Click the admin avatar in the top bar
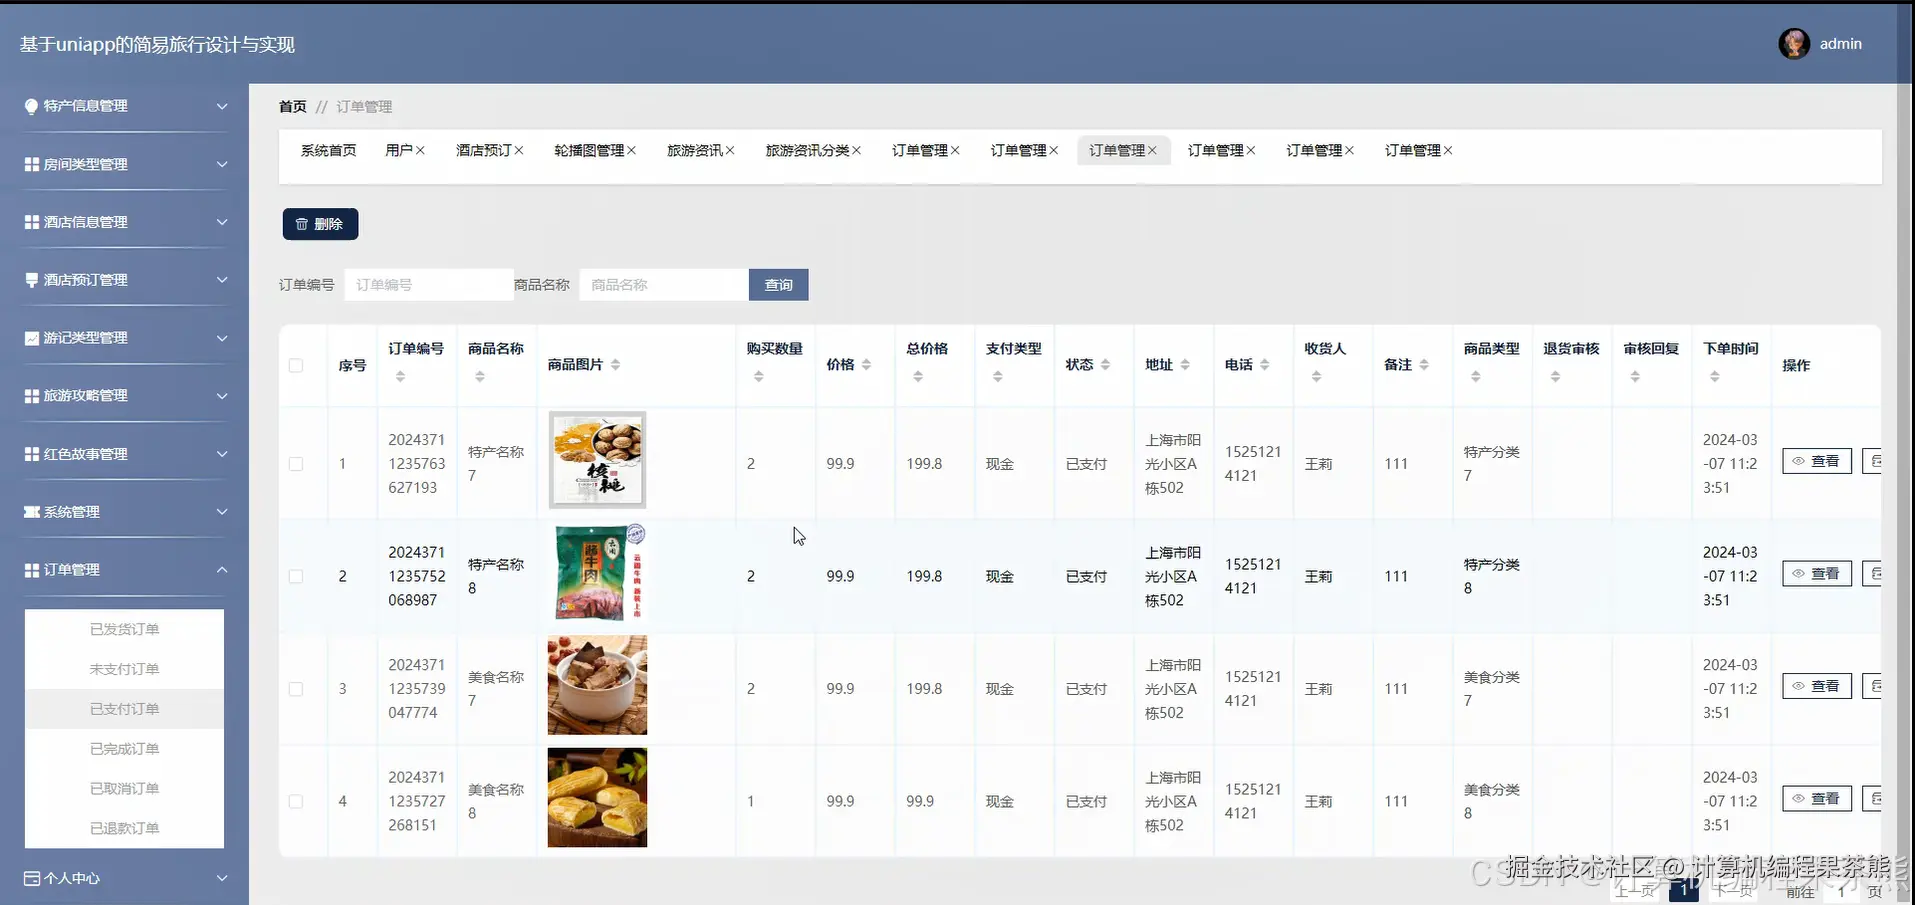The height and width of the screenshot is (905, 1915). click(1793, 43)
